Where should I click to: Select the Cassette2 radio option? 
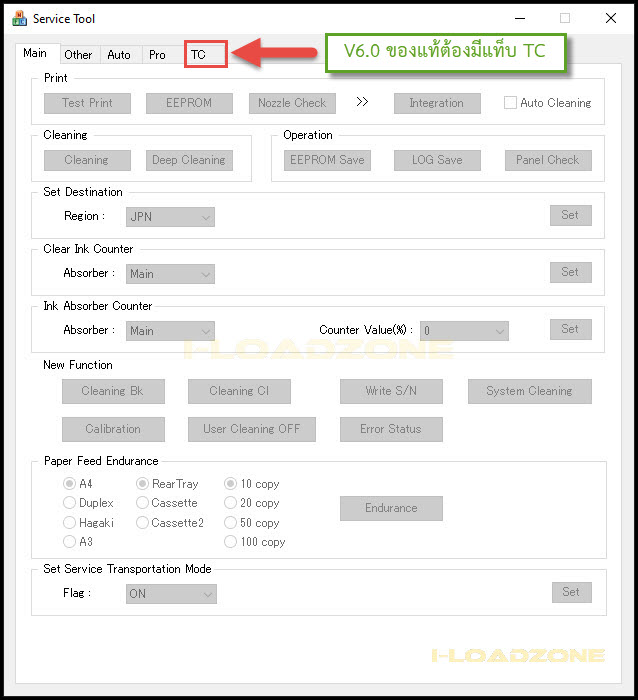click(142, 522)
